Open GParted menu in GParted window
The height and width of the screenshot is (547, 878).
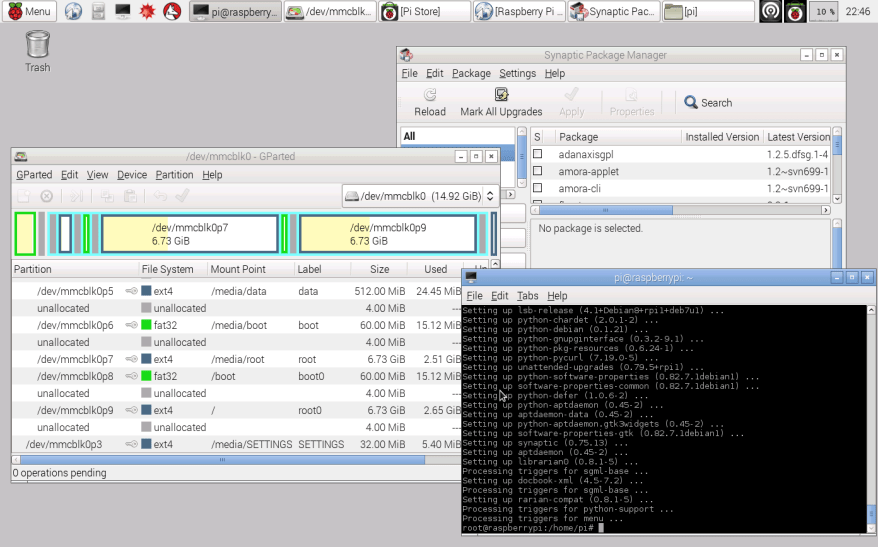coord(34,175)
